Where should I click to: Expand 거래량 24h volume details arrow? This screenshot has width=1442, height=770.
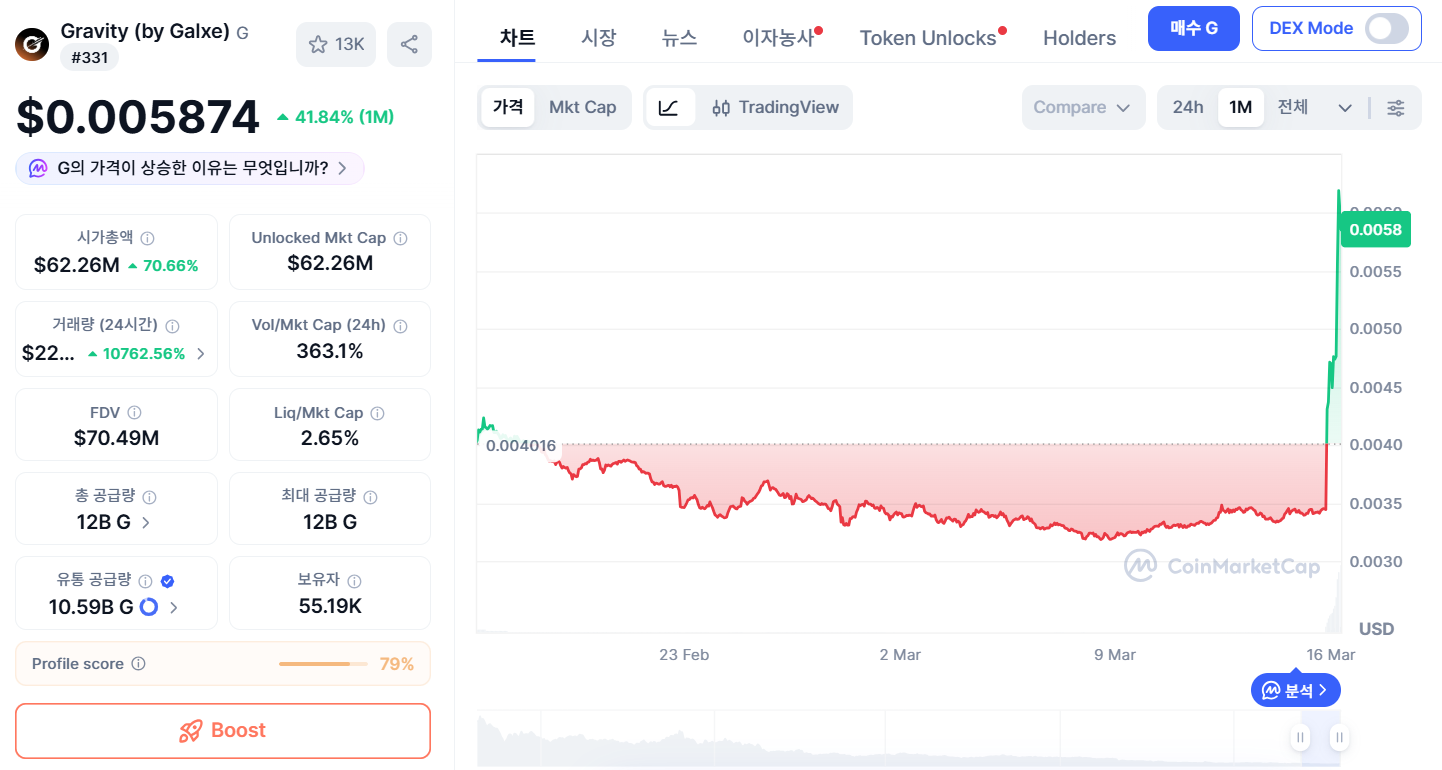[201, 353]
